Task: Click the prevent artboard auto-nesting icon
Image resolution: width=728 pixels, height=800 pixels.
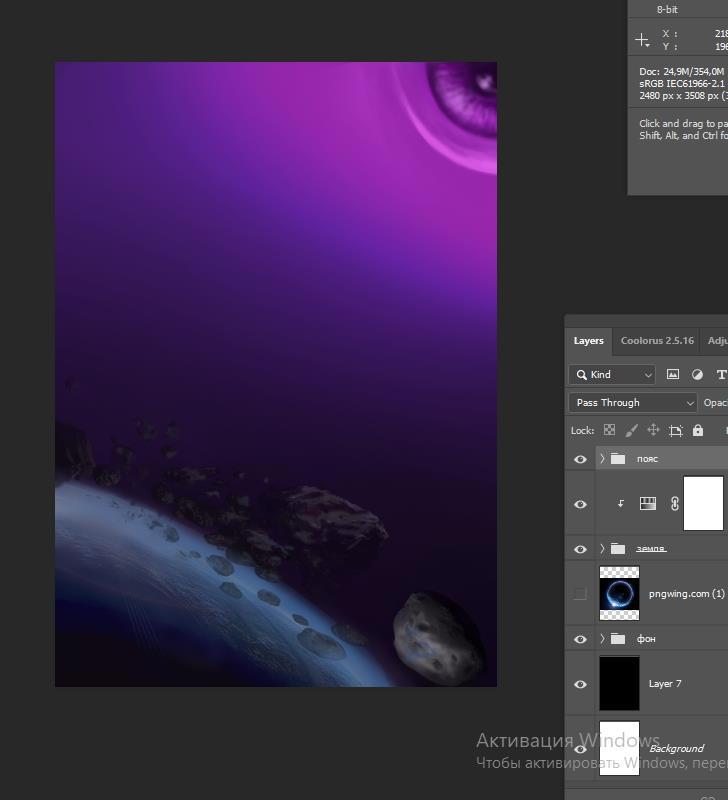Action: tap(676, 430)
